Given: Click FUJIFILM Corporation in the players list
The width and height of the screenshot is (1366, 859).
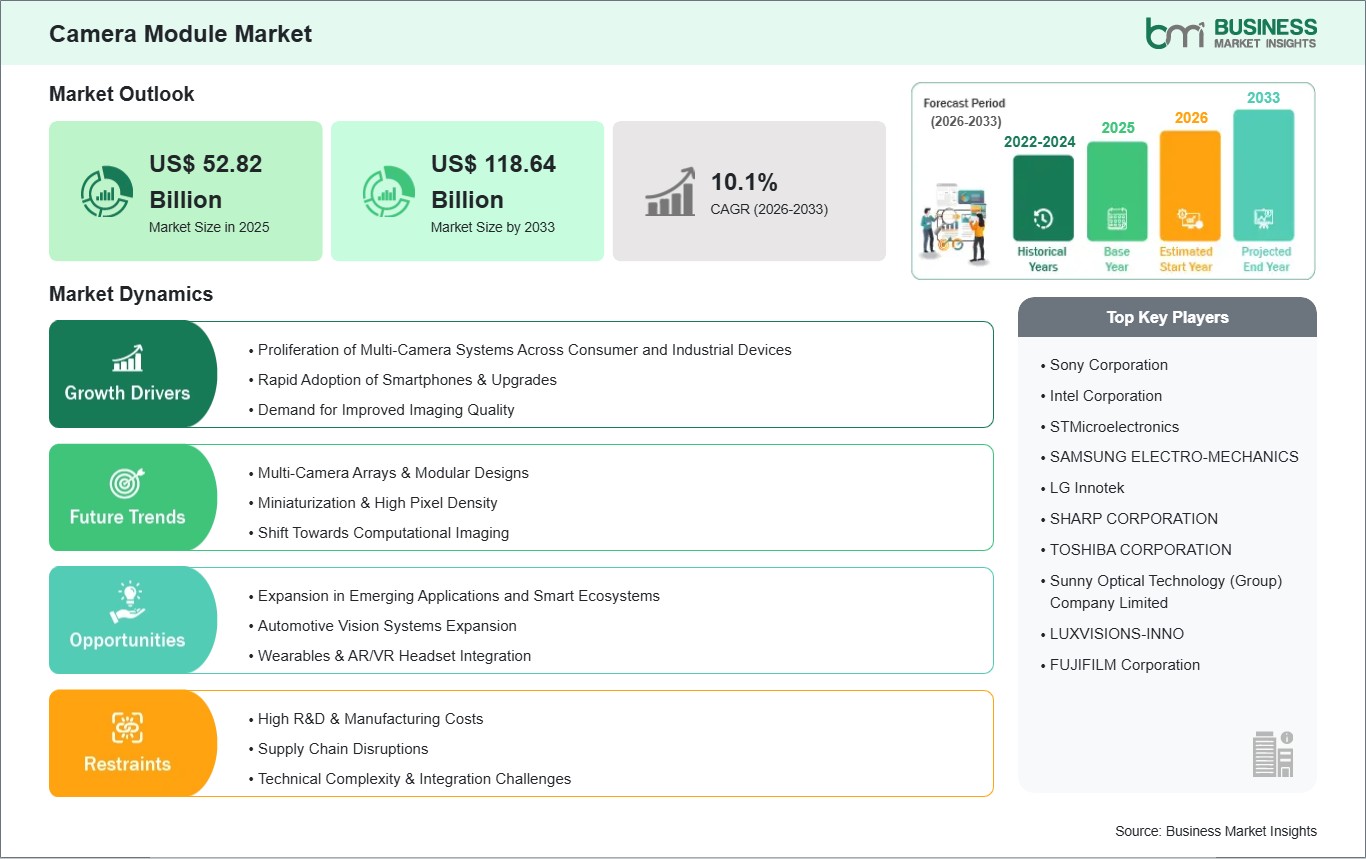Looking at the screenshot, I should point(1124,665).
